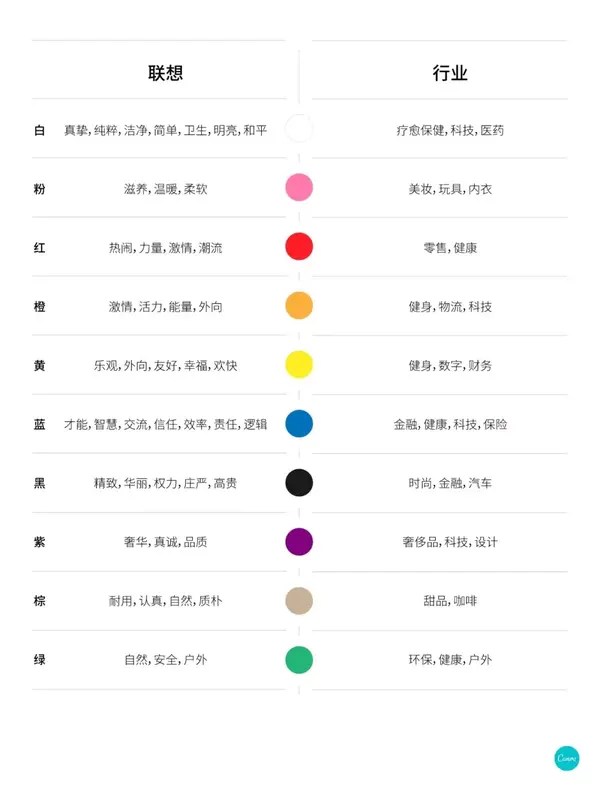Select the 白 row label
The height and width of the screenshot is (788, 600).
tap(40, 130)
